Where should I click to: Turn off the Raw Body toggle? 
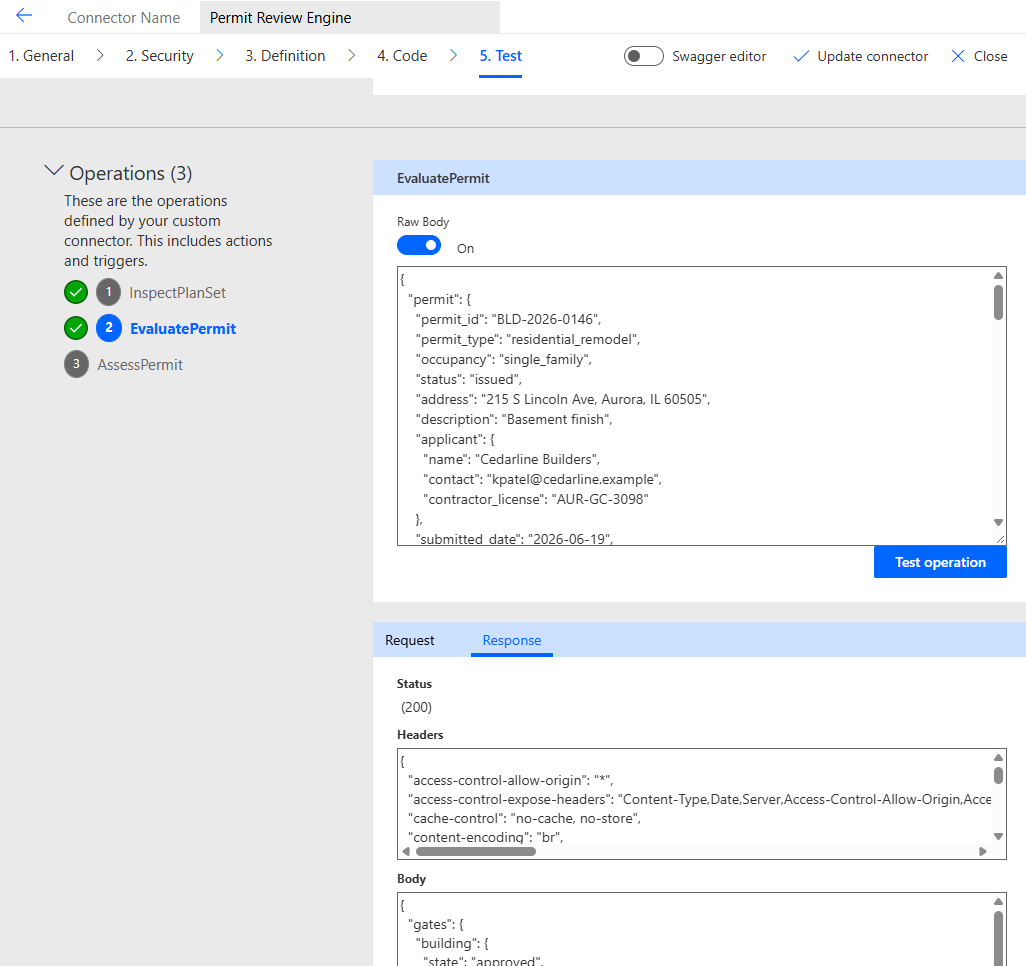coord(419,245)
